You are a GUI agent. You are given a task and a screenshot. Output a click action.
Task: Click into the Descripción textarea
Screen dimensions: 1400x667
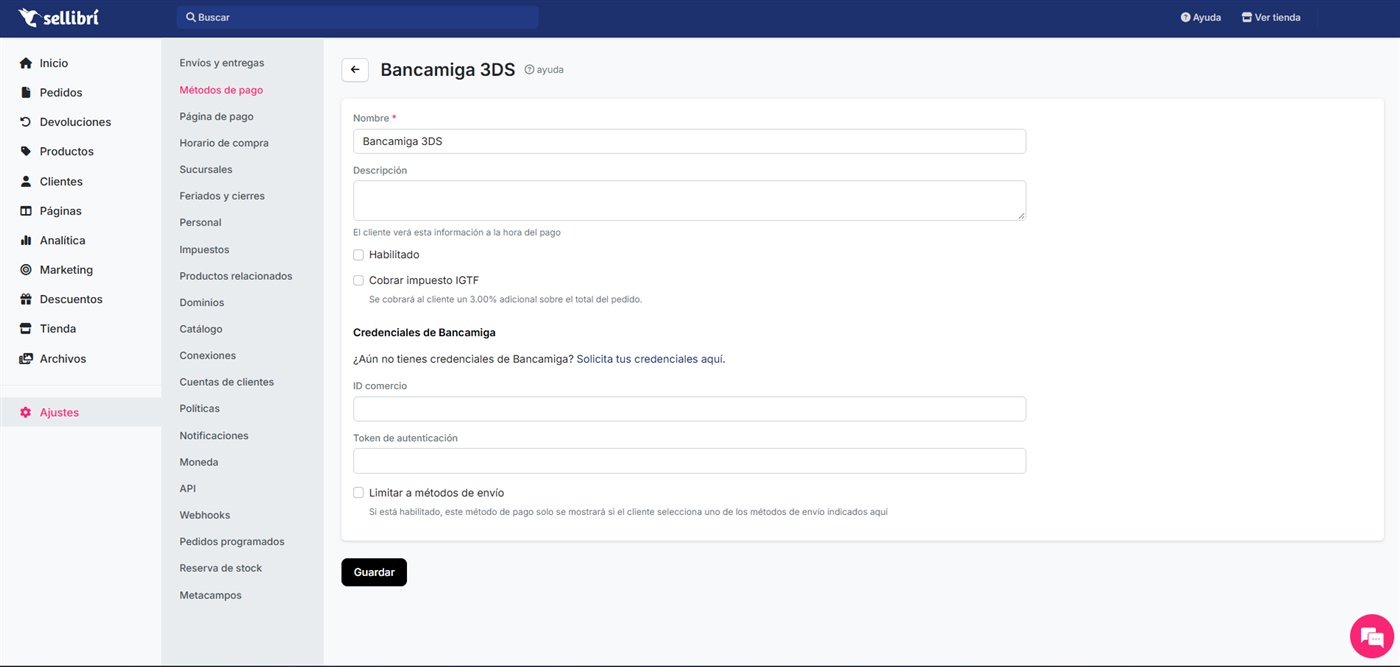pos(689,200)
